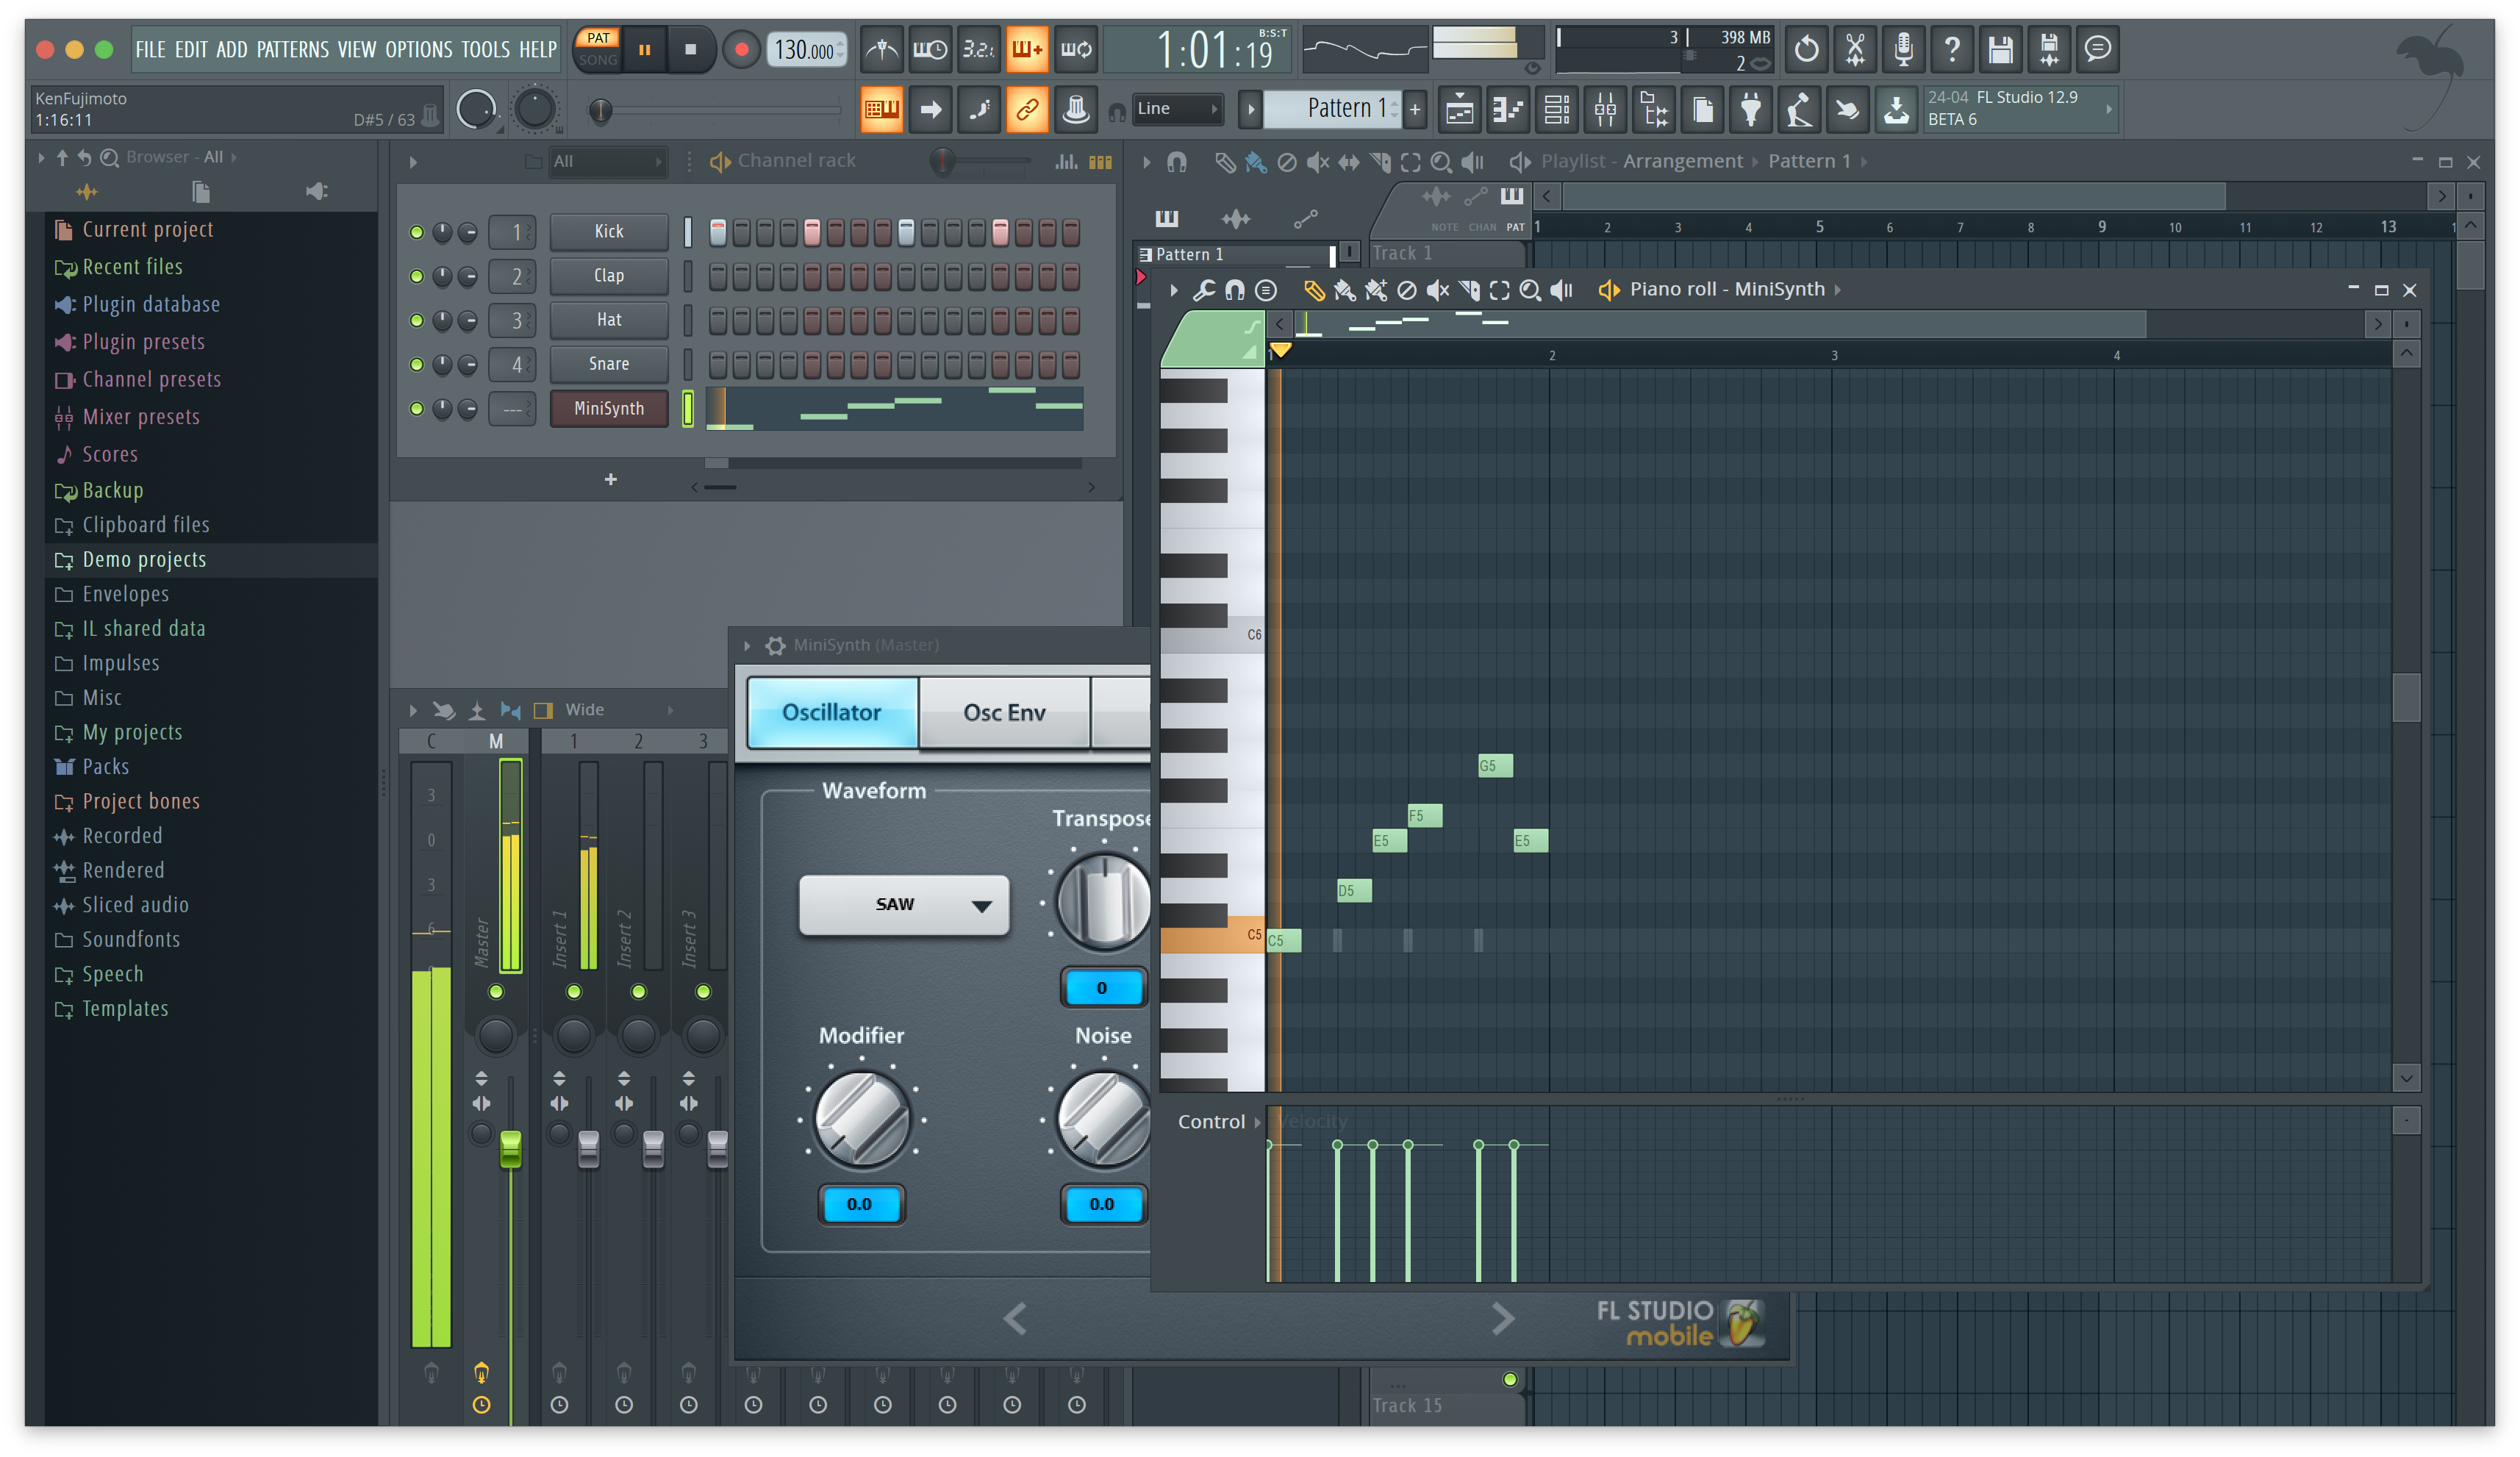Toggle Insert 1 mixer track mute LED

pos(574,991)
